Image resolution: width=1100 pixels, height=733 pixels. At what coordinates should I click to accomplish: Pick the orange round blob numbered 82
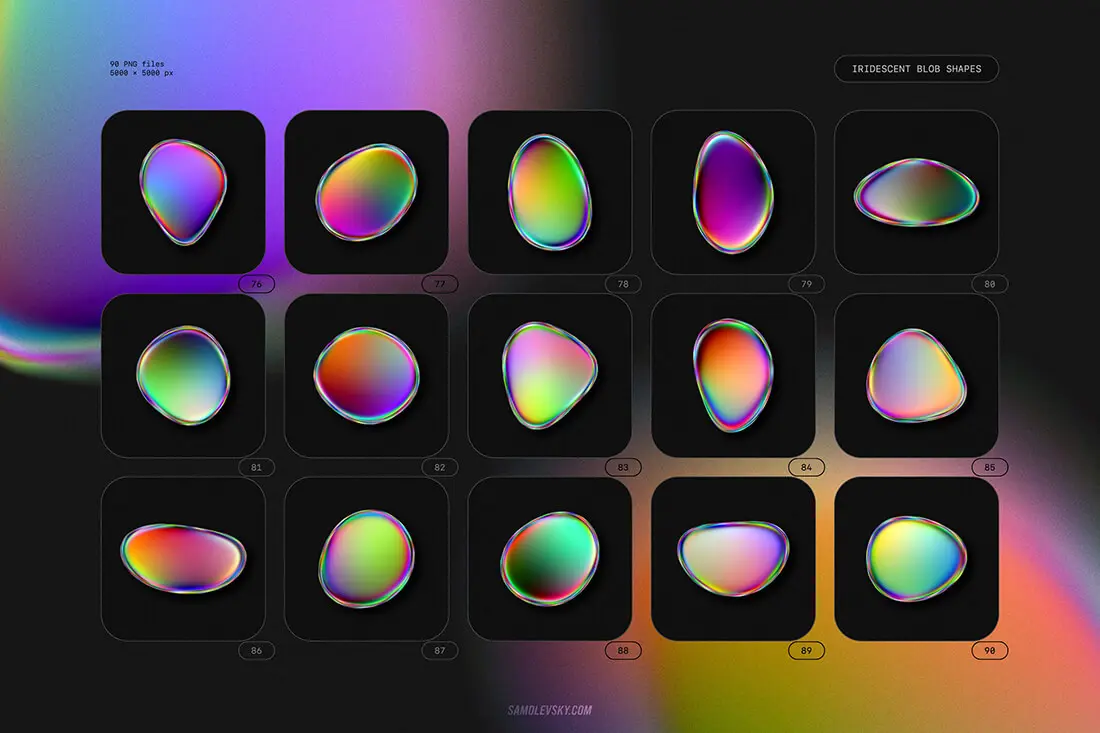click(x=366, y=375)
